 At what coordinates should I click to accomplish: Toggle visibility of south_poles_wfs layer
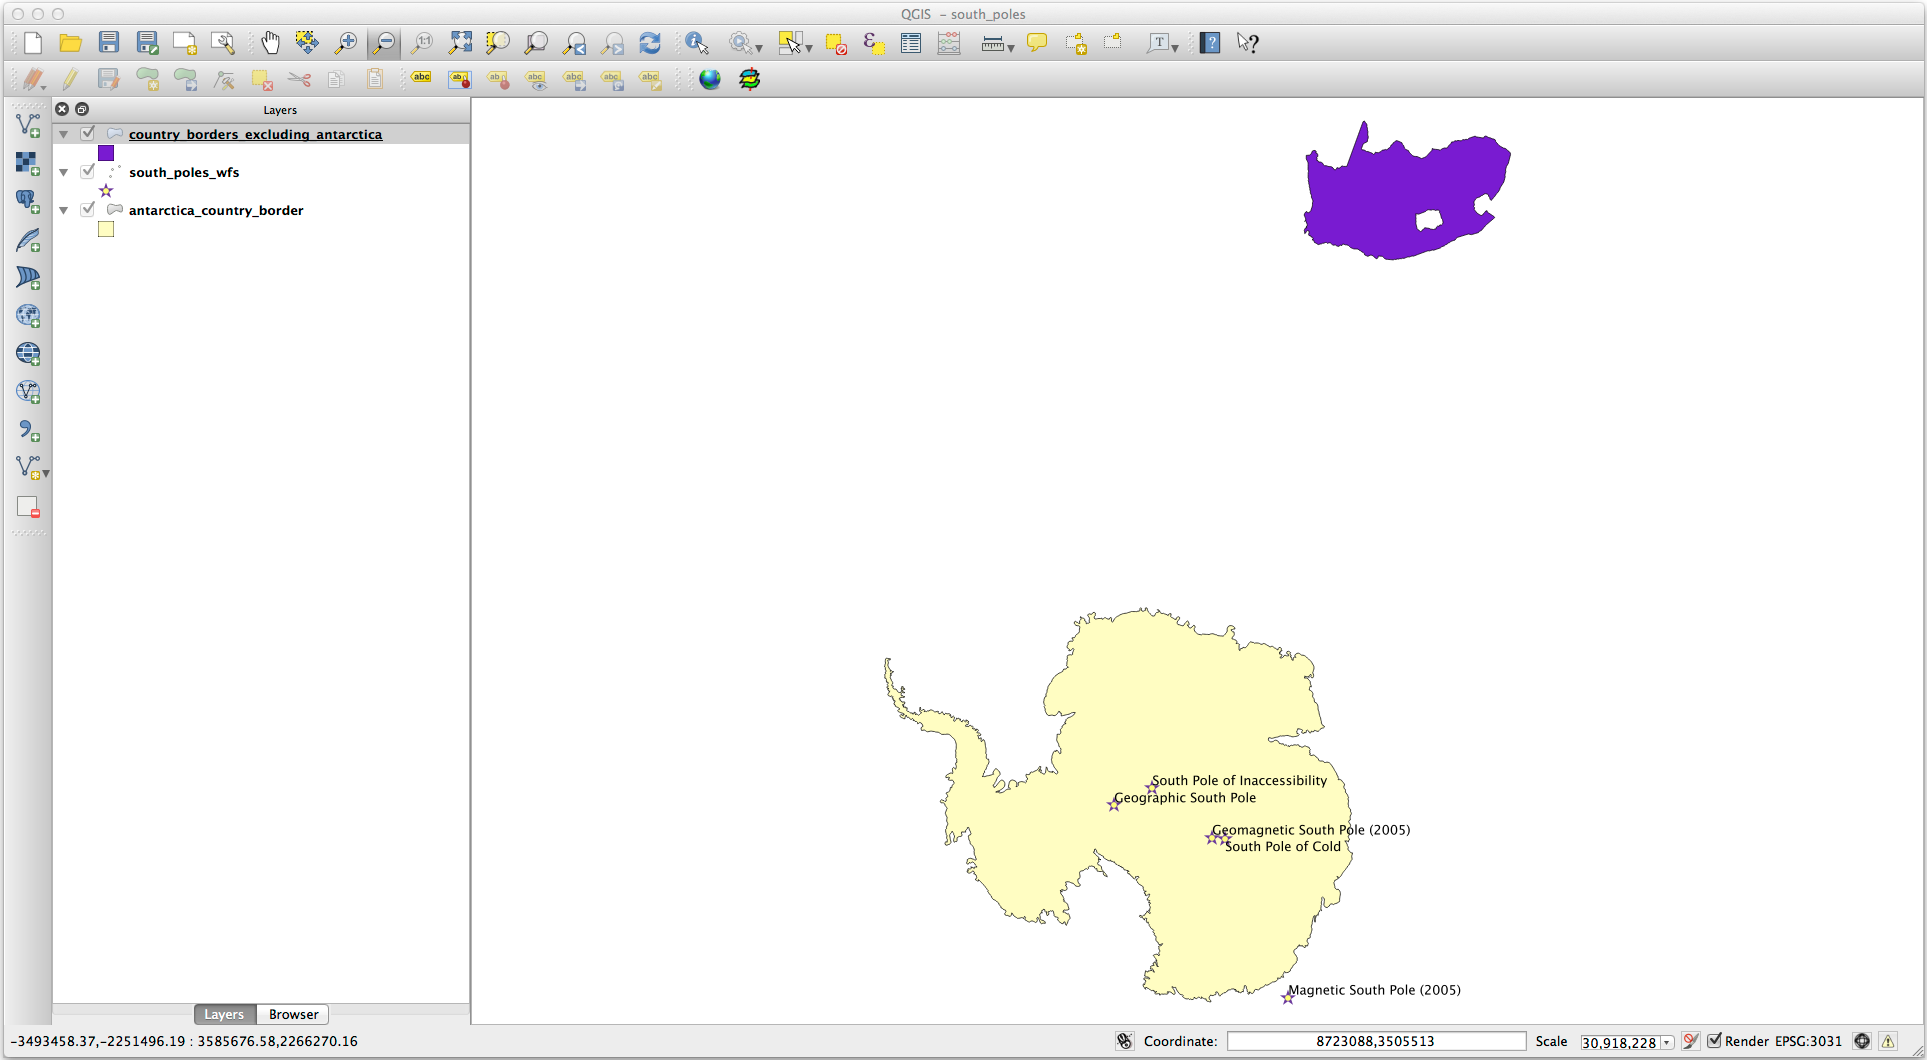88,172
